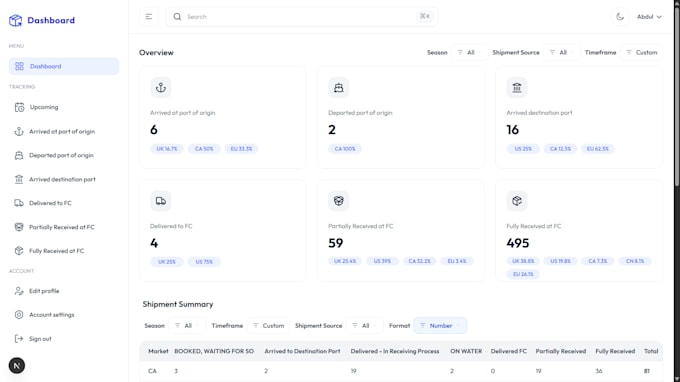Screen dimensions: 680x382
Task: Click the Market column header
Action: 158,351
